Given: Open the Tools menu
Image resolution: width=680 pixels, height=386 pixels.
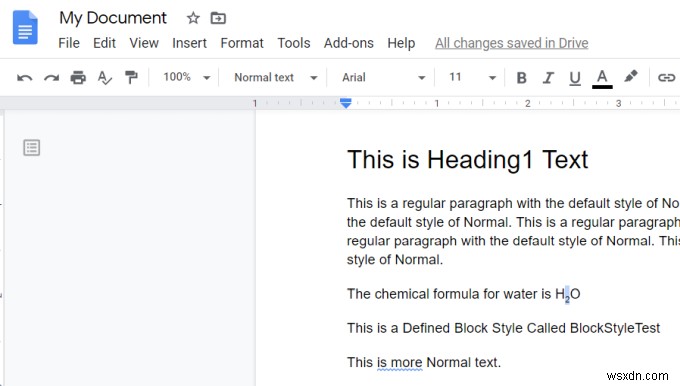Looking at the screenshot, I should 294,43.
